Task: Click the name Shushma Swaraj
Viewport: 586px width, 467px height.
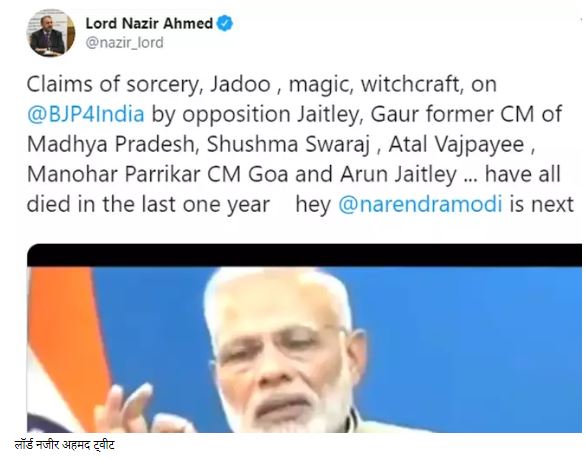Action: [288, 144]
